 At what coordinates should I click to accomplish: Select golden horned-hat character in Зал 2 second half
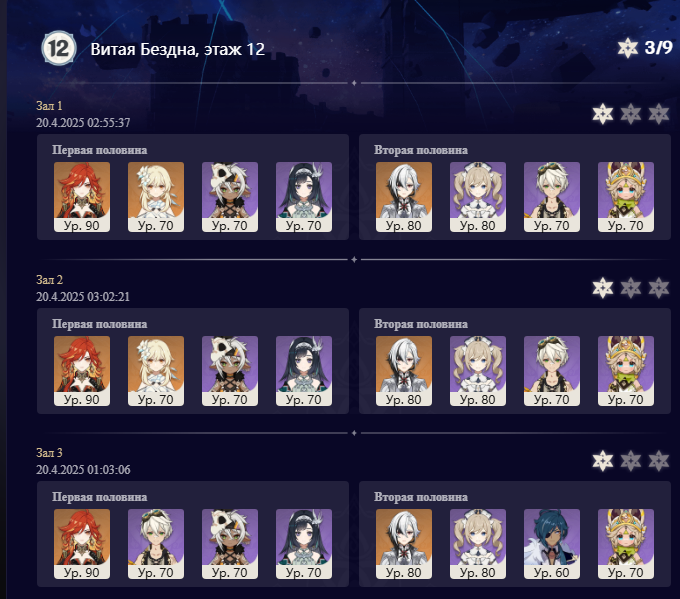pyautogui.click(x=626, y=371)
